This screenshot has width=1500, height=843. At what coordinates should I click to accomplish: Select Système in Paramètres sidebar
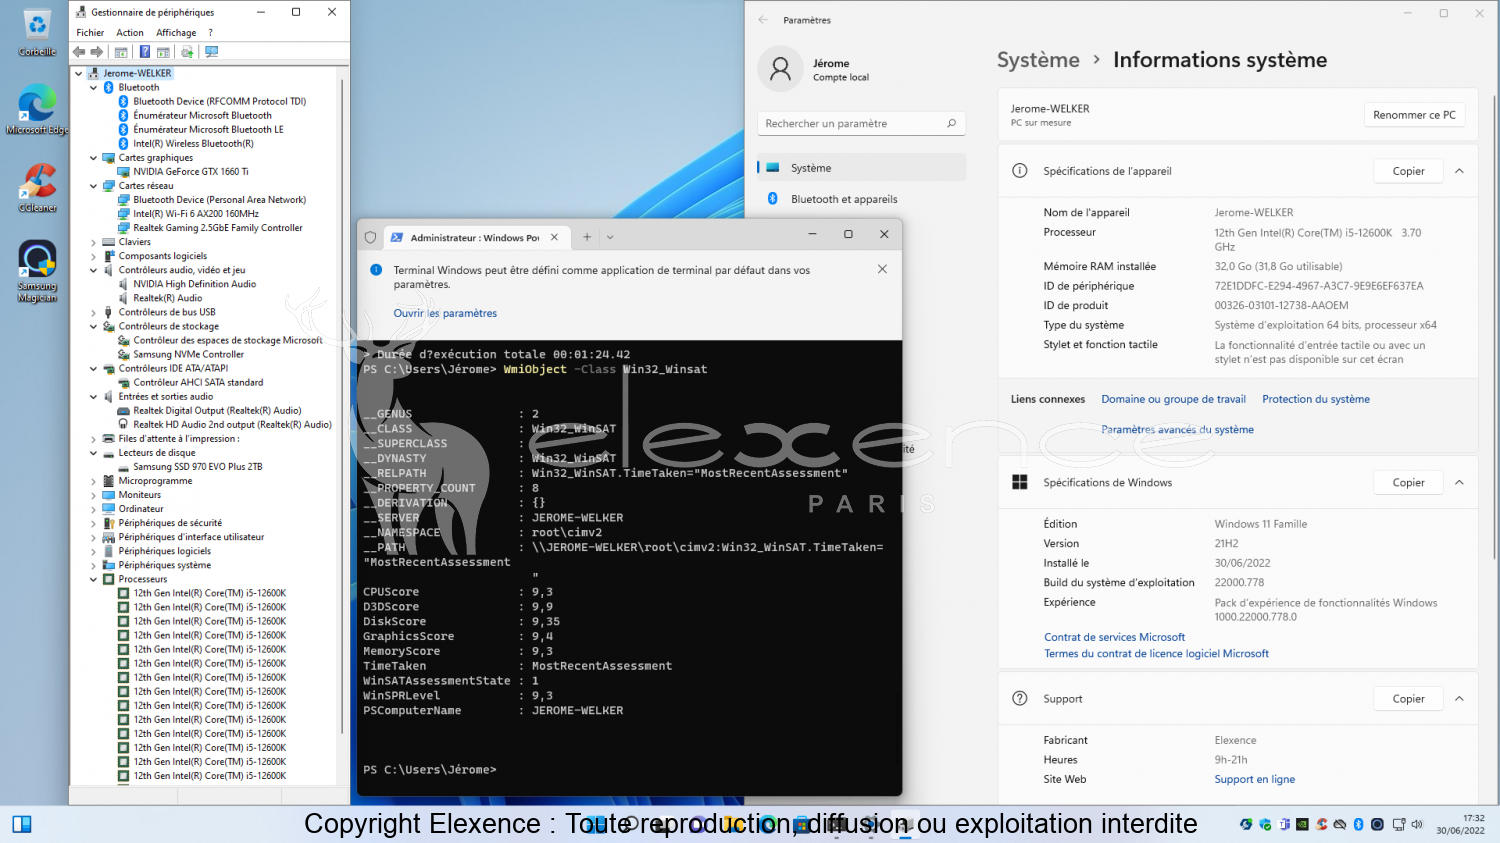[861, 168]
